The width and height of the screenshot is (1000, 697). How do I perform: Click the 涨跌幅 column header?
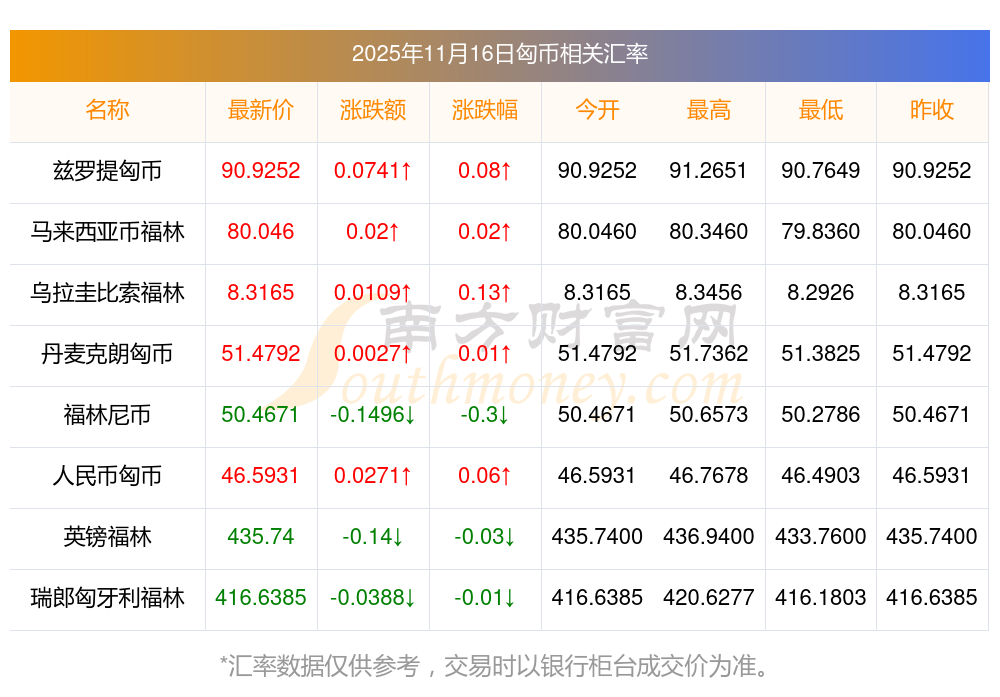point(485,110)
